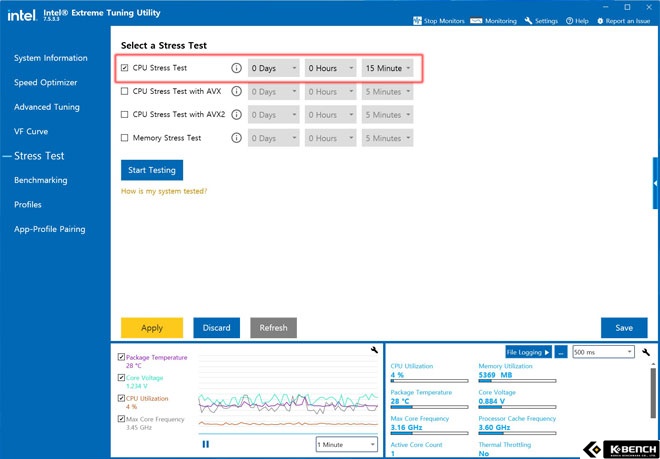Image resolution: width=660 pixels, height=459 pixels.
Task: Click Core Voltage 0.884 V value
Action: tap(492, 401)
